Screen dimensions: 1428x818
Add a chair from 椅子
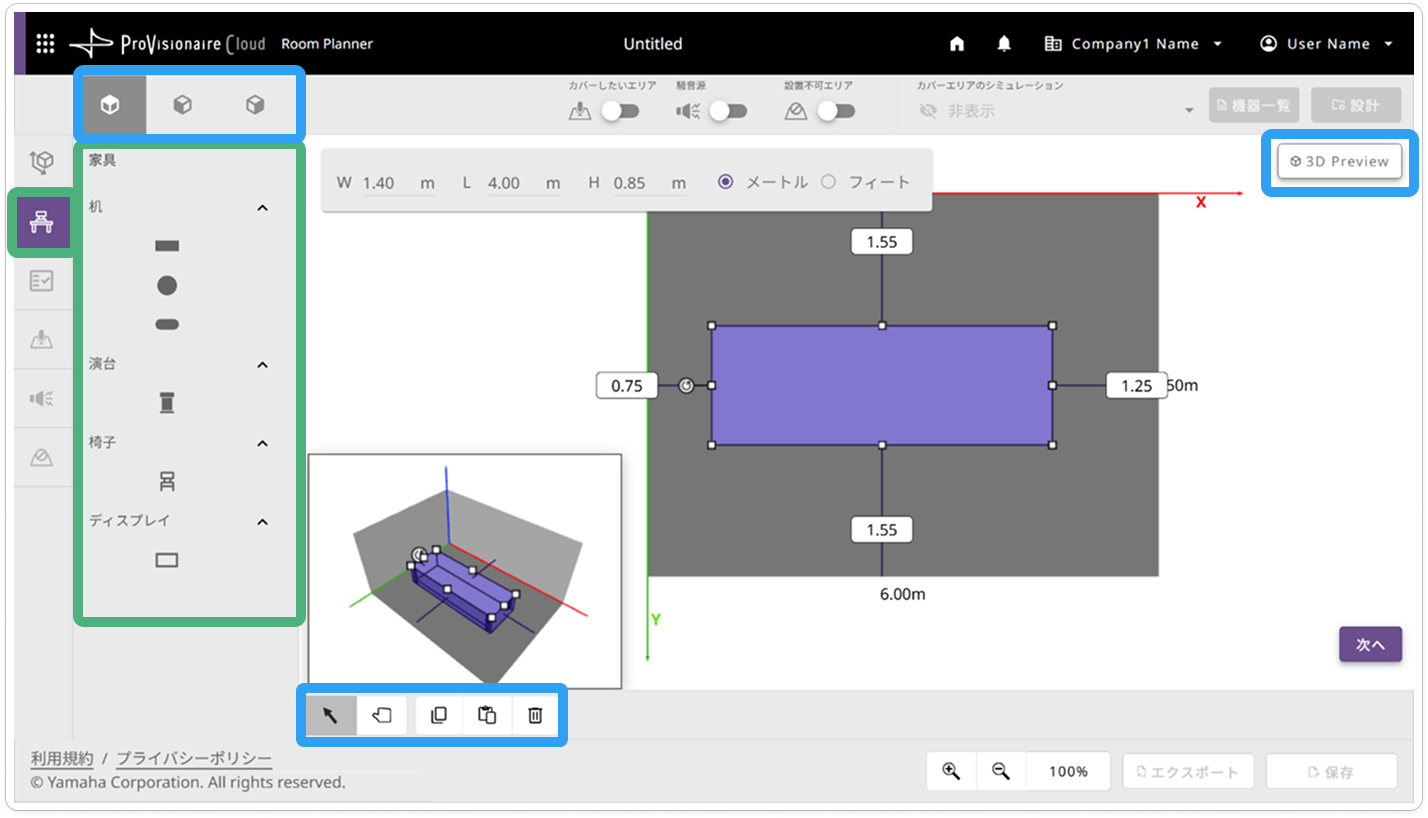click(167, 481)
